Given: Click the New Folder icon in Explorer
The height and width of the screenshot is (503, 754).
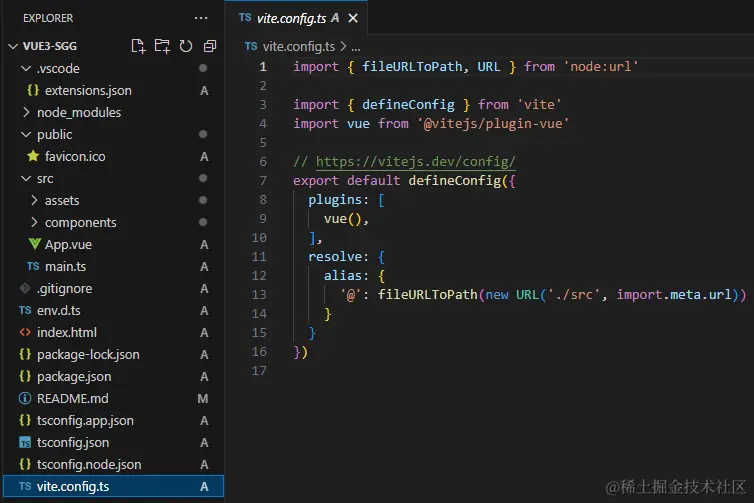Looking at the screenshot, I should coord(162,46).
